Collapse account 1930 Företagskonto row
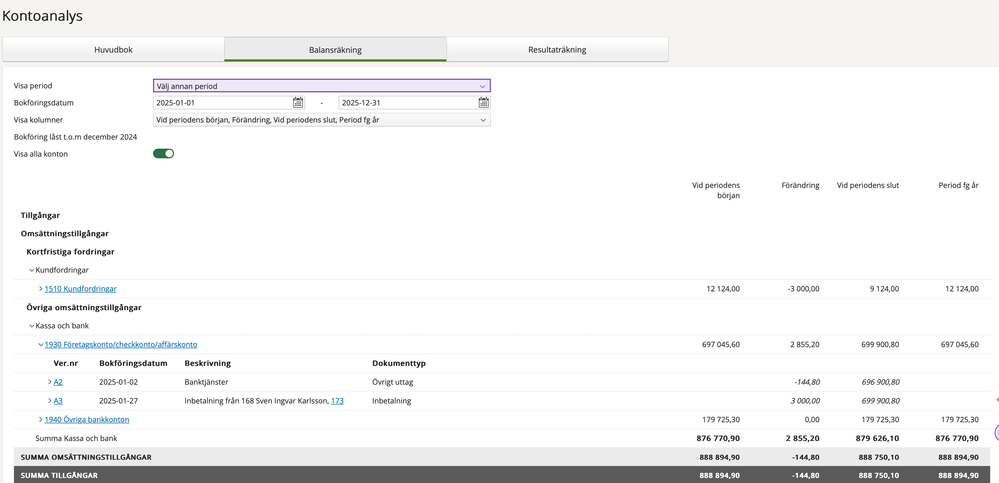Viewport: 999px width, 483px height. click(41, 345)
